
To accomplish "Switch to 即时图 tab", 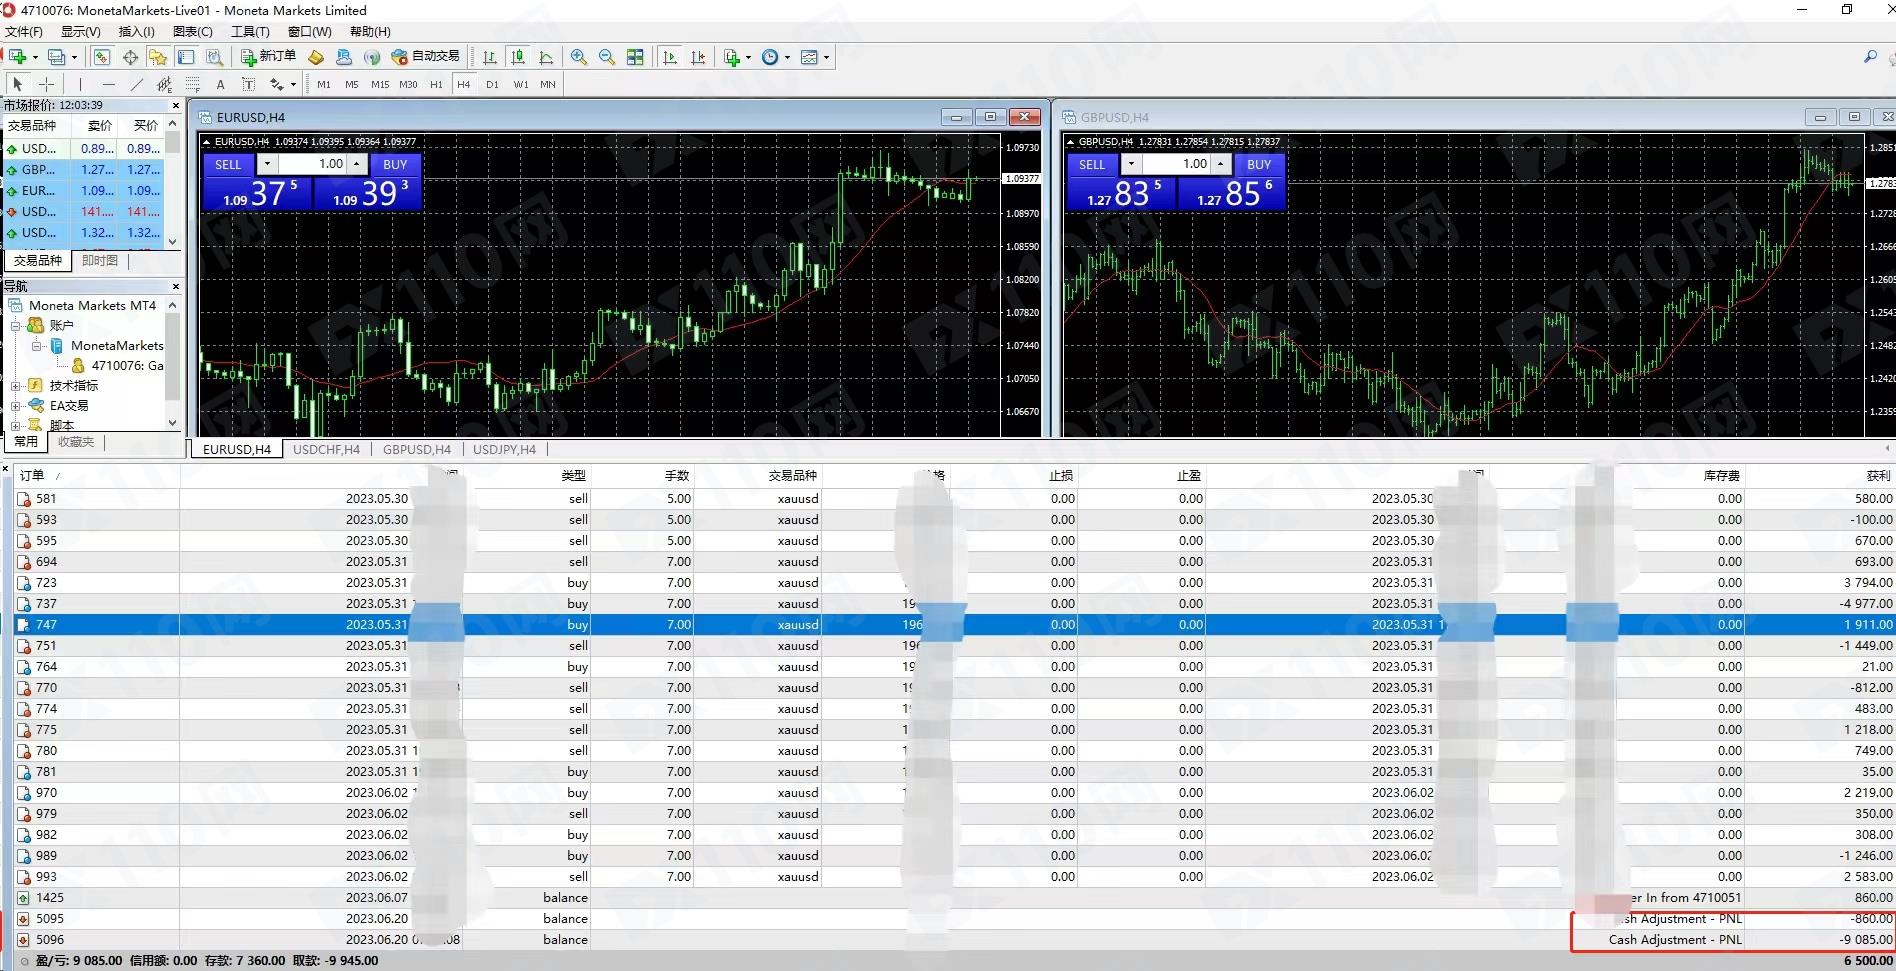I will point(100,260).
